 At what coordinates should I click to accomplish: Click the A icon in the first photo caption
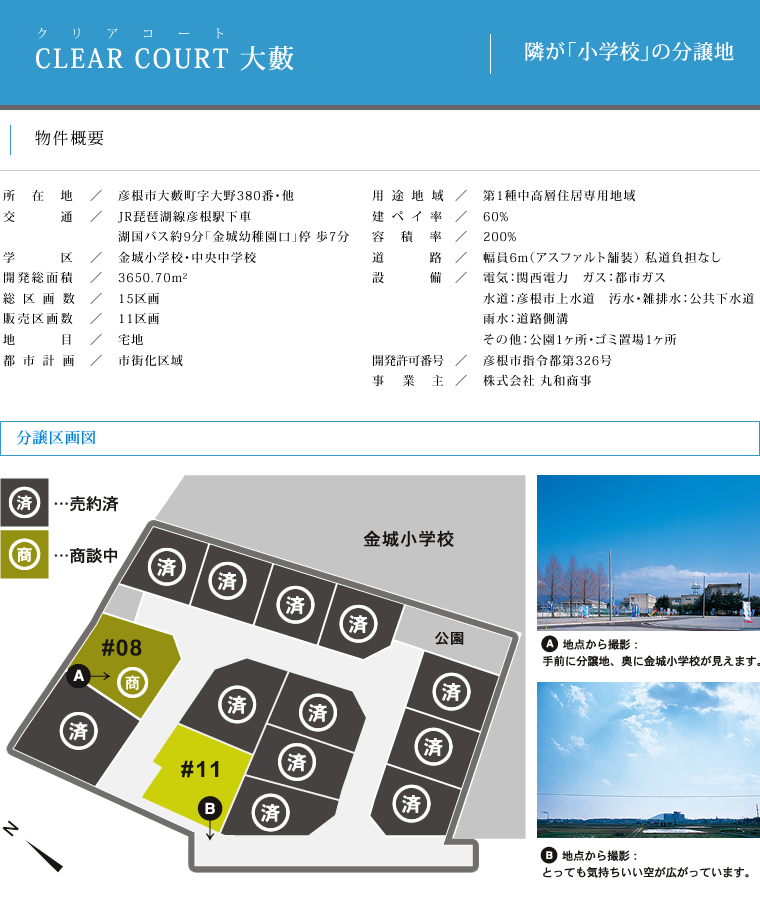(x=548, y=643)
